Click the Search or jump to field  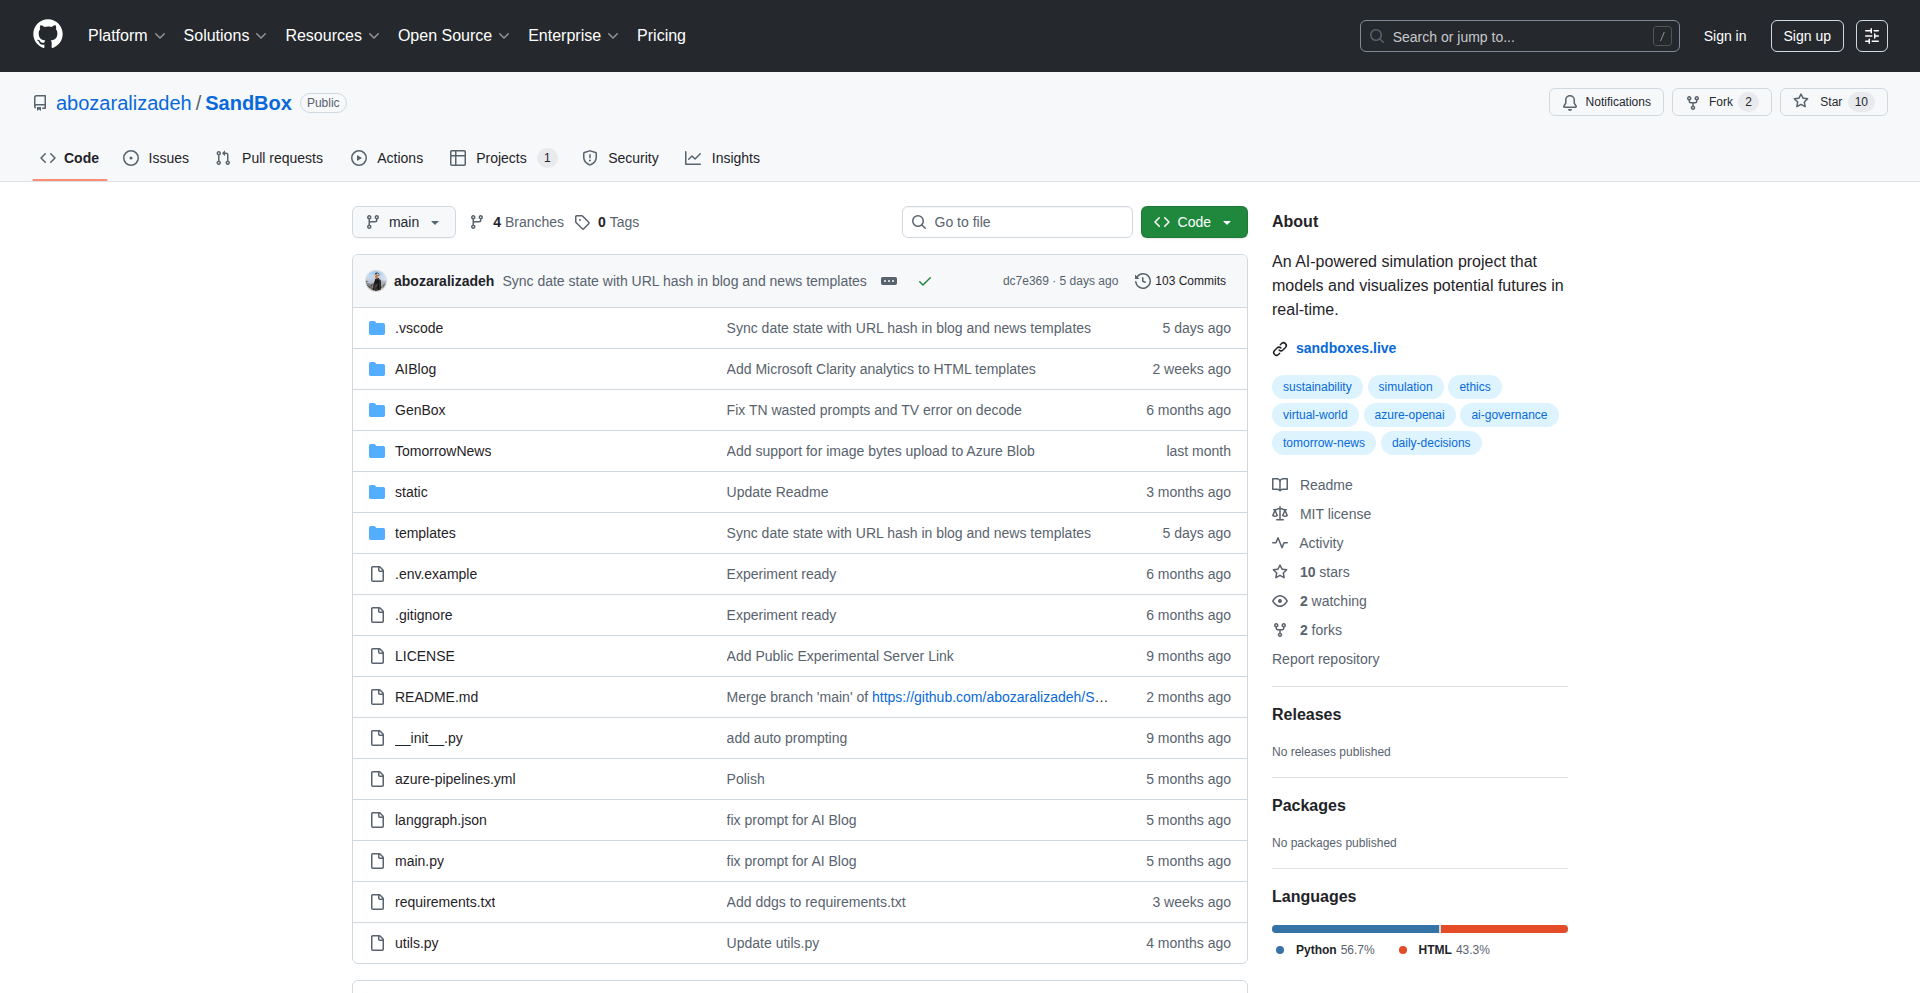(x=1519, y=36)
